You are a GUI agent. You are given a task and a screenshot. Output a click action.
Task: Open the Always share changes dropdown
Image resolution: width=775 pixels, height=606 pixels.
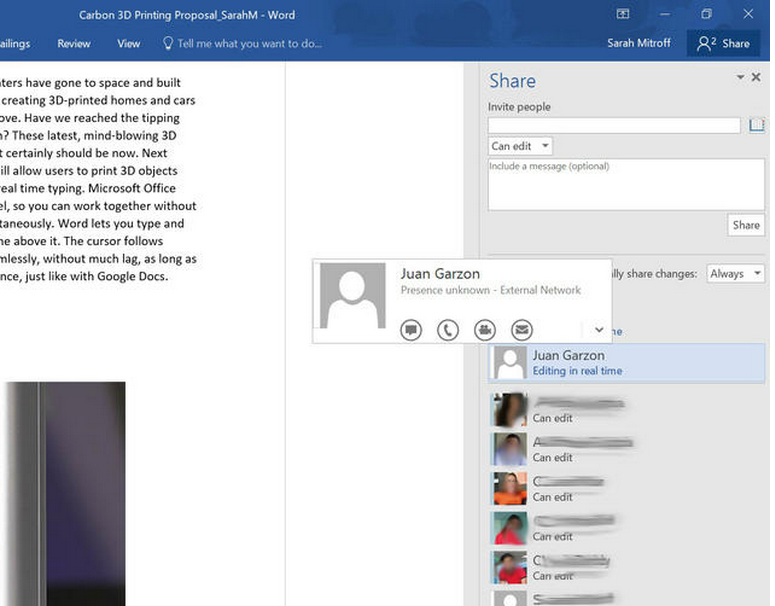click(x=735, y=273)
